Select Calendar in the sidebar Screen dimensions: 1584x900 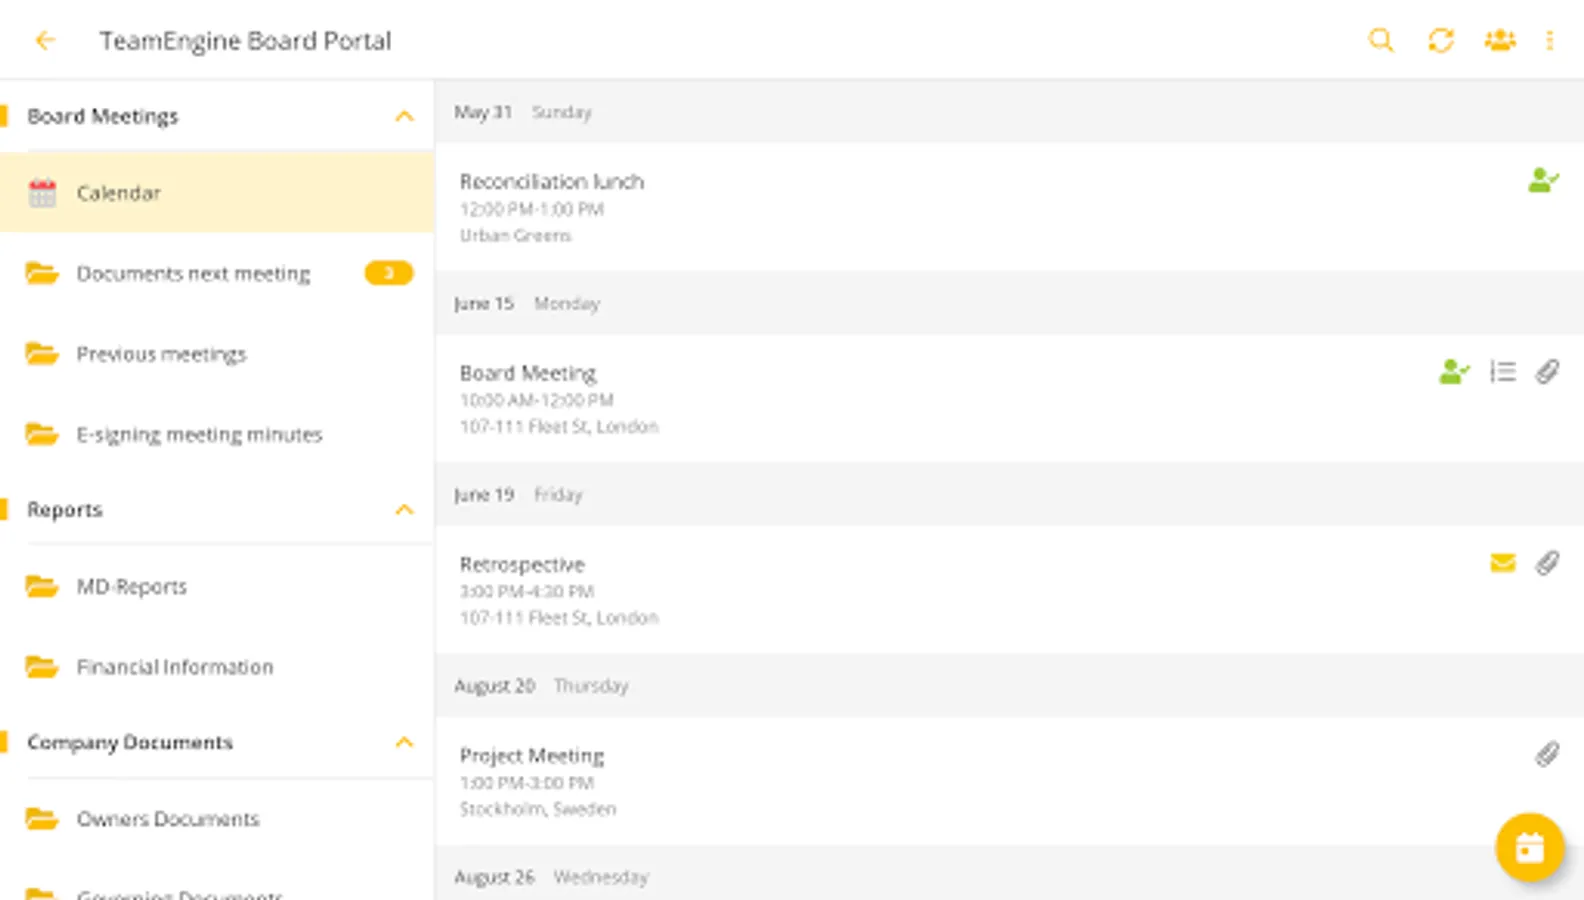point(118,193)
